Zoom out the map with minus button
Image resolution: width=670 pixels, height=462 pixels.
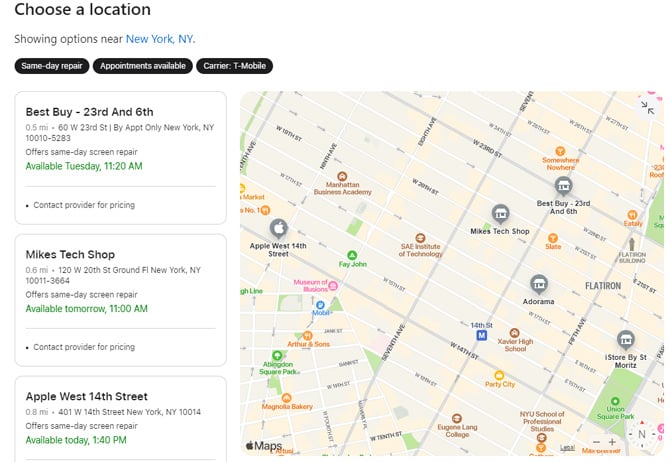click(597, 442)
